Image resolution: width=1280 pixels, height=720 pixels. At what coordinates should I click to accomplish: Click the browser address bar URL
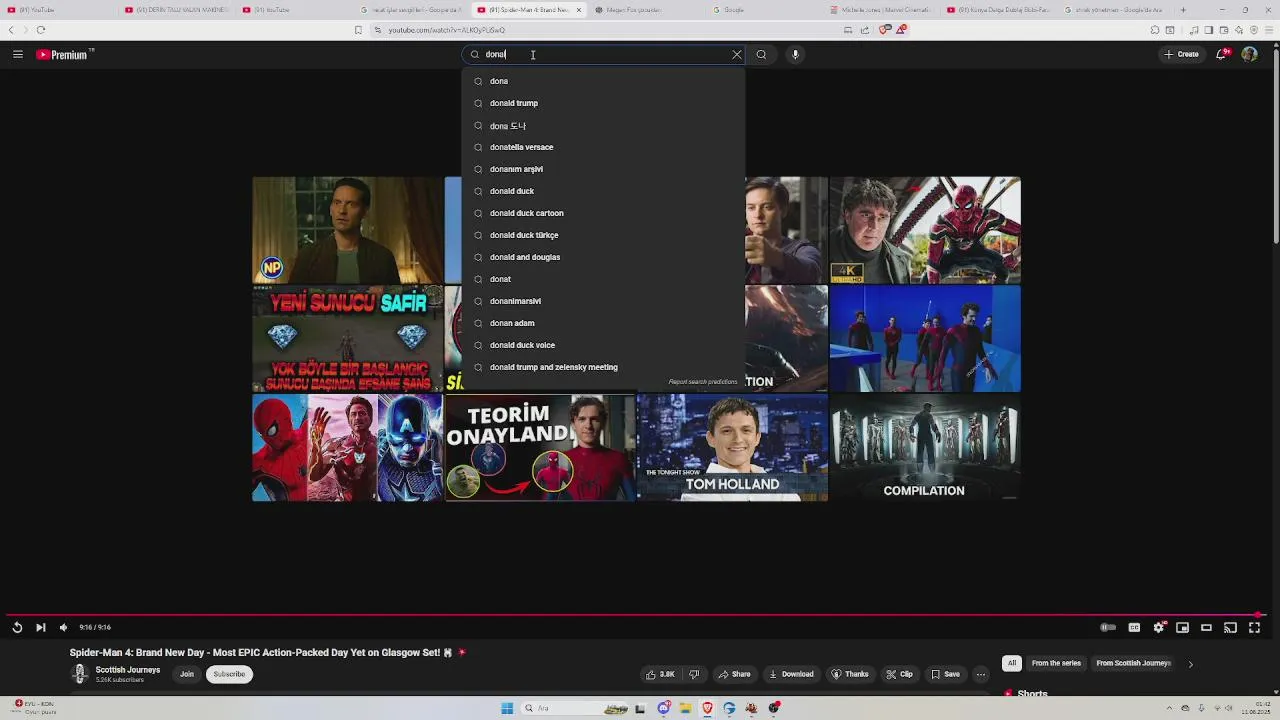click(445, 30)
